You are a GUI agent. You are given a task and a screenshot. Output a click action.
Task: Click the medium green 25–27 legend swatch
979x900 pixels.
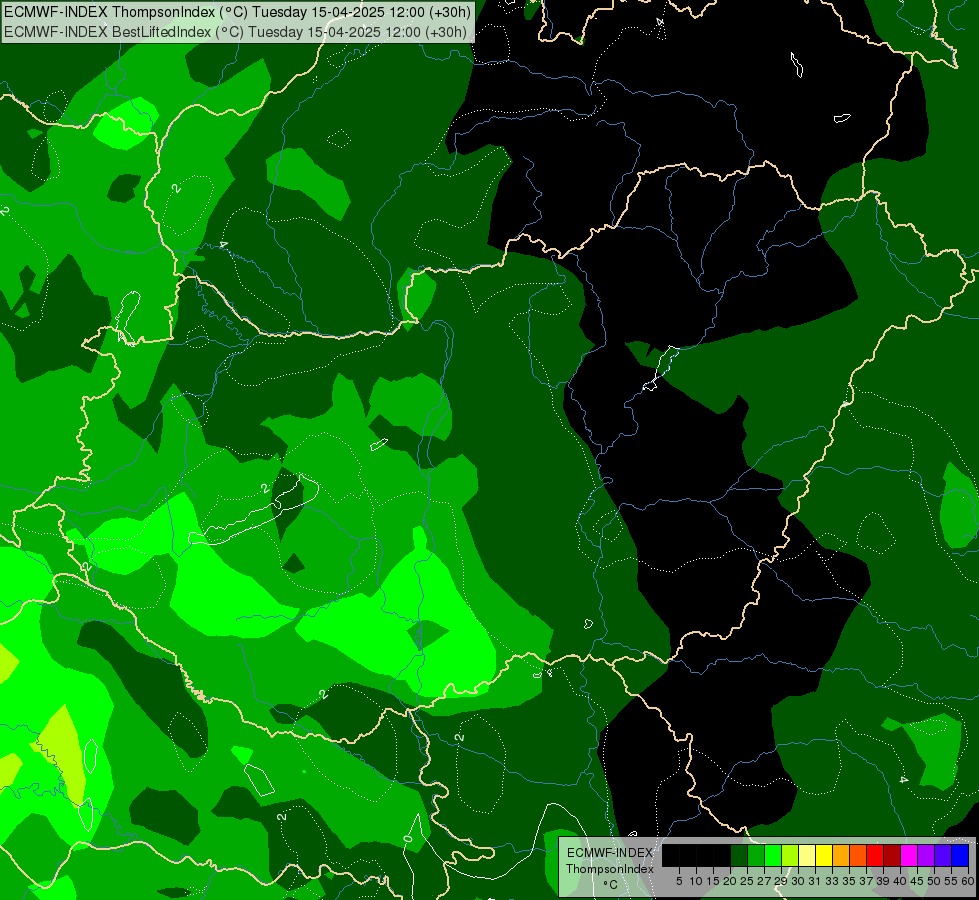[756, 855]
